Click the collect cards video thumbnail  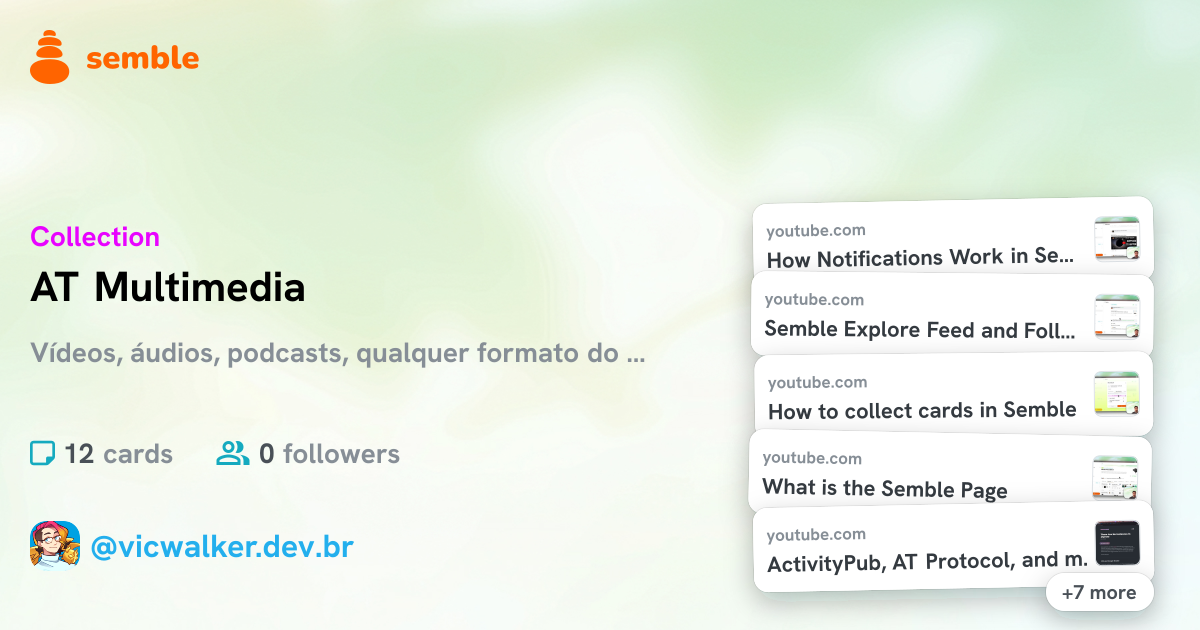[x=1117, y=394]
